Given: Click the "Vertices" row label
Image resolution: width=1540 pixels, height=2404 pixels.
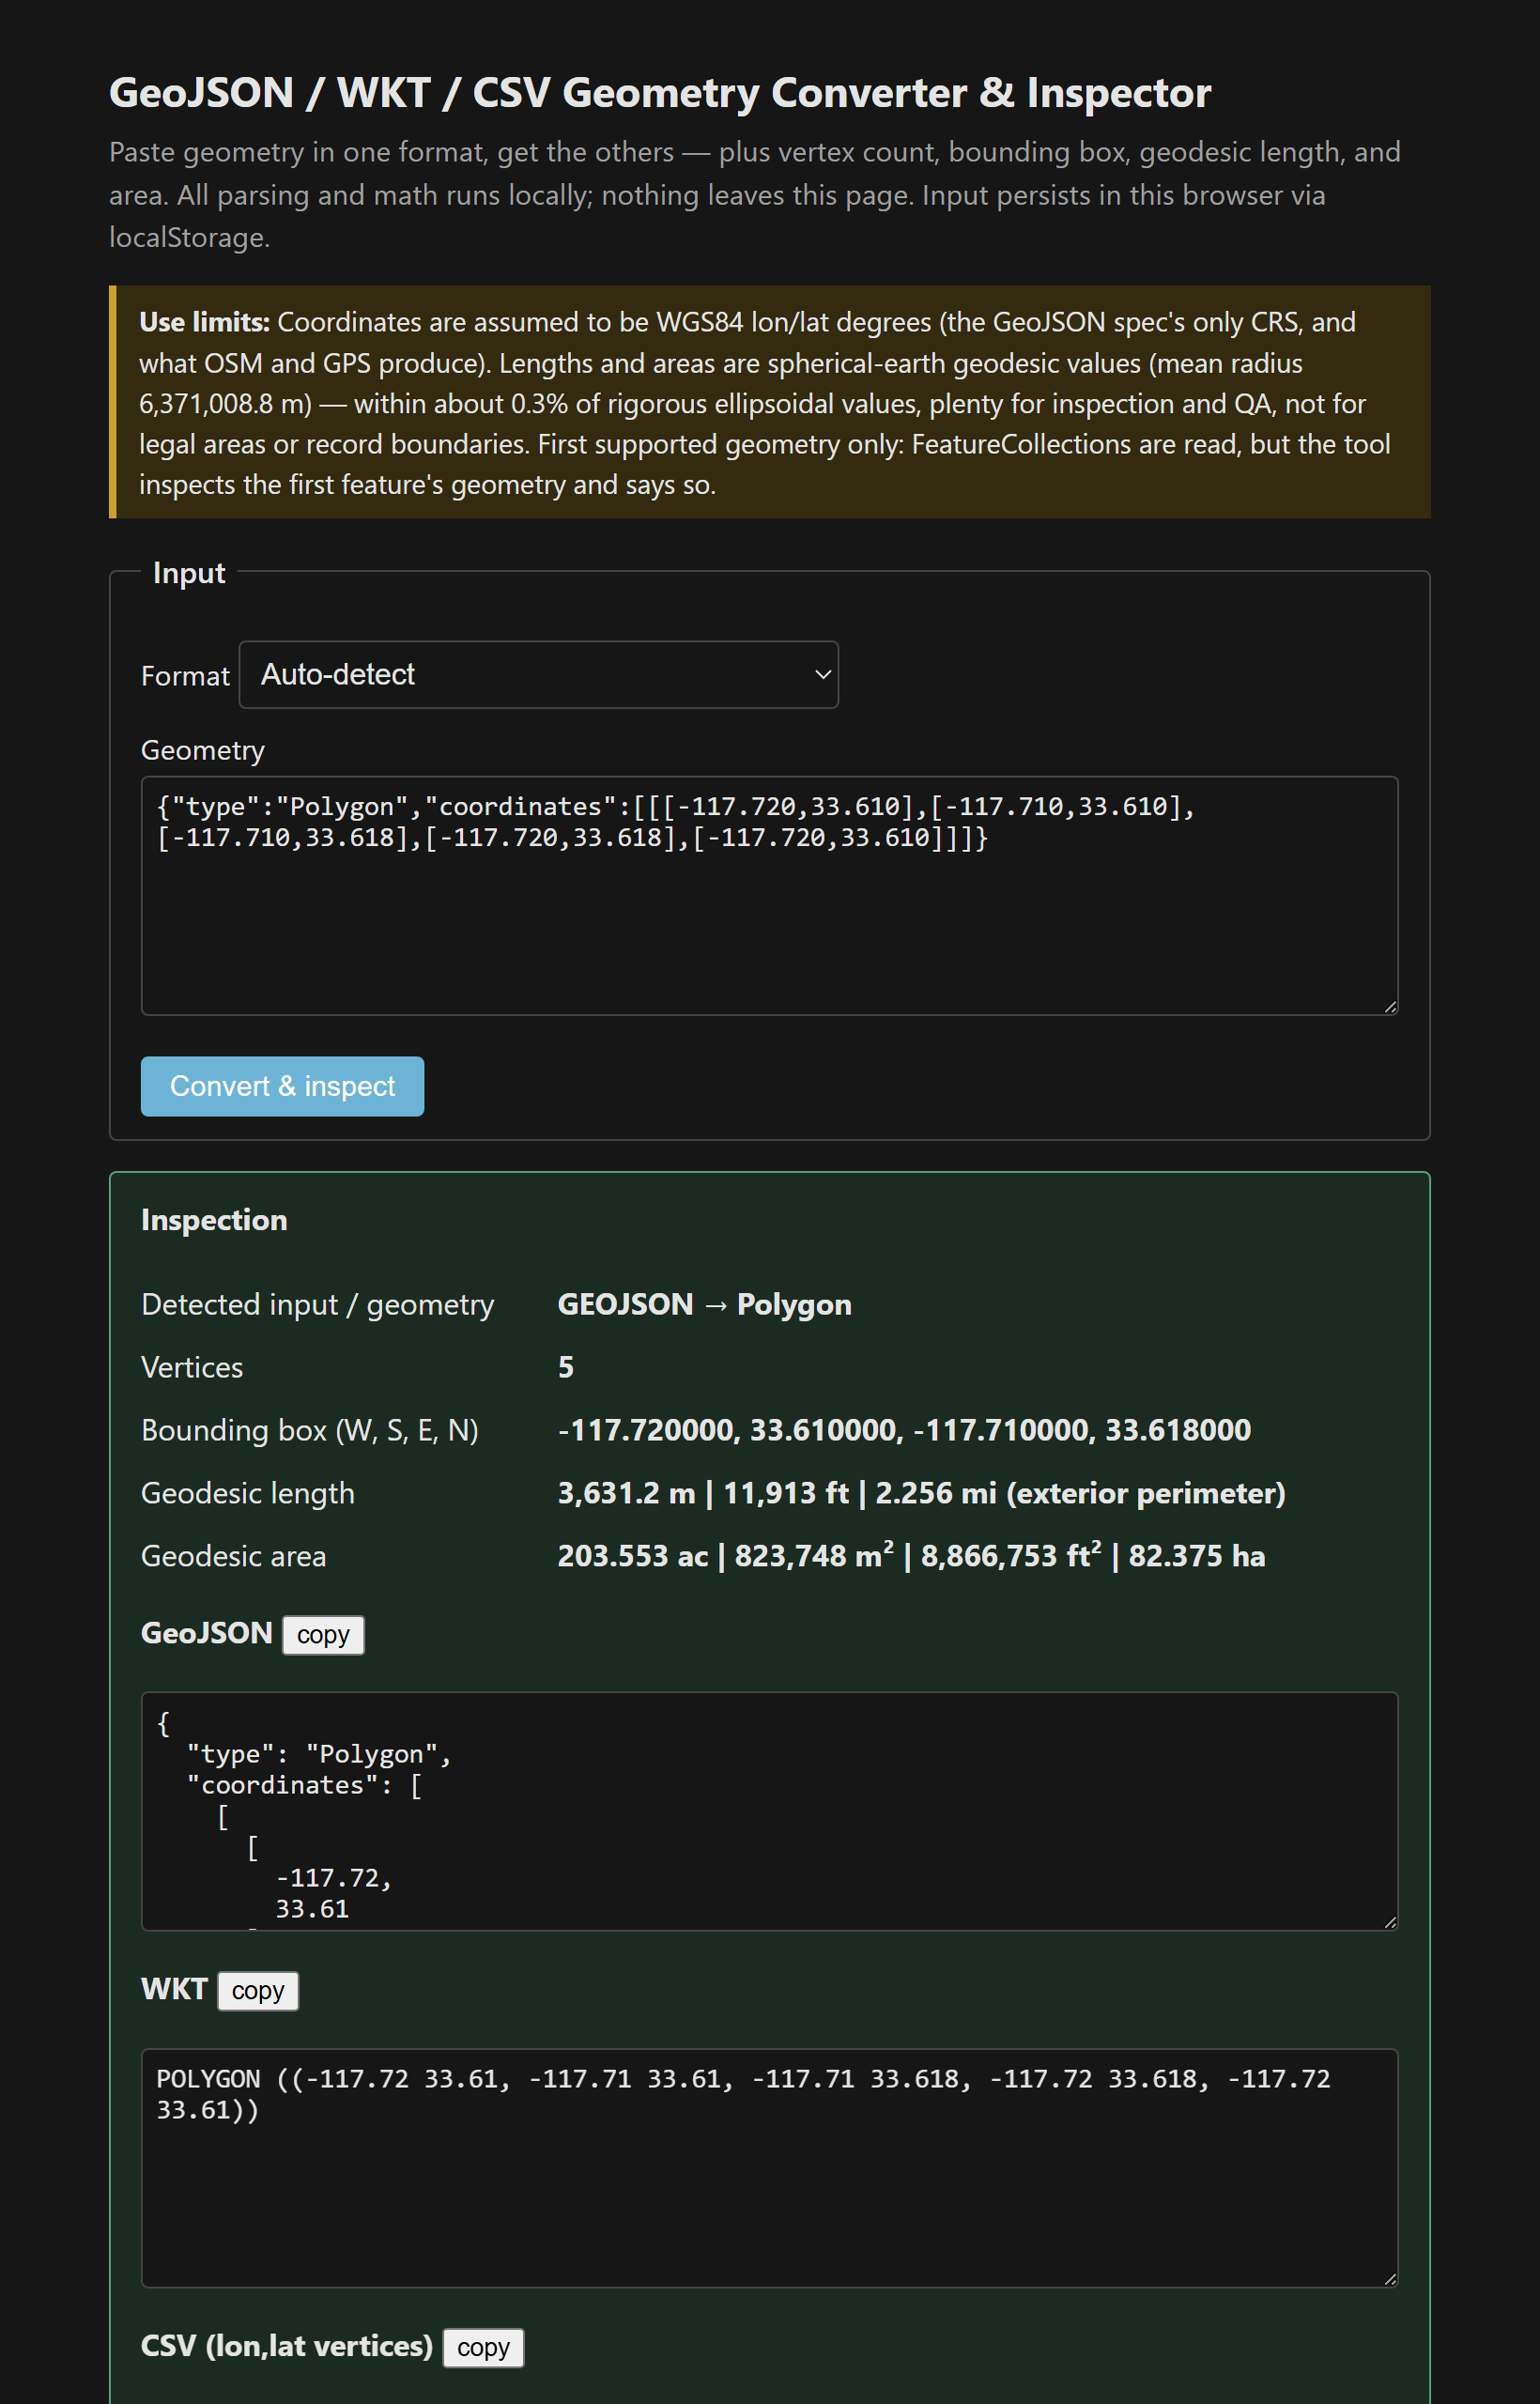Looking at the screenshot, I should coord(192,1368).
